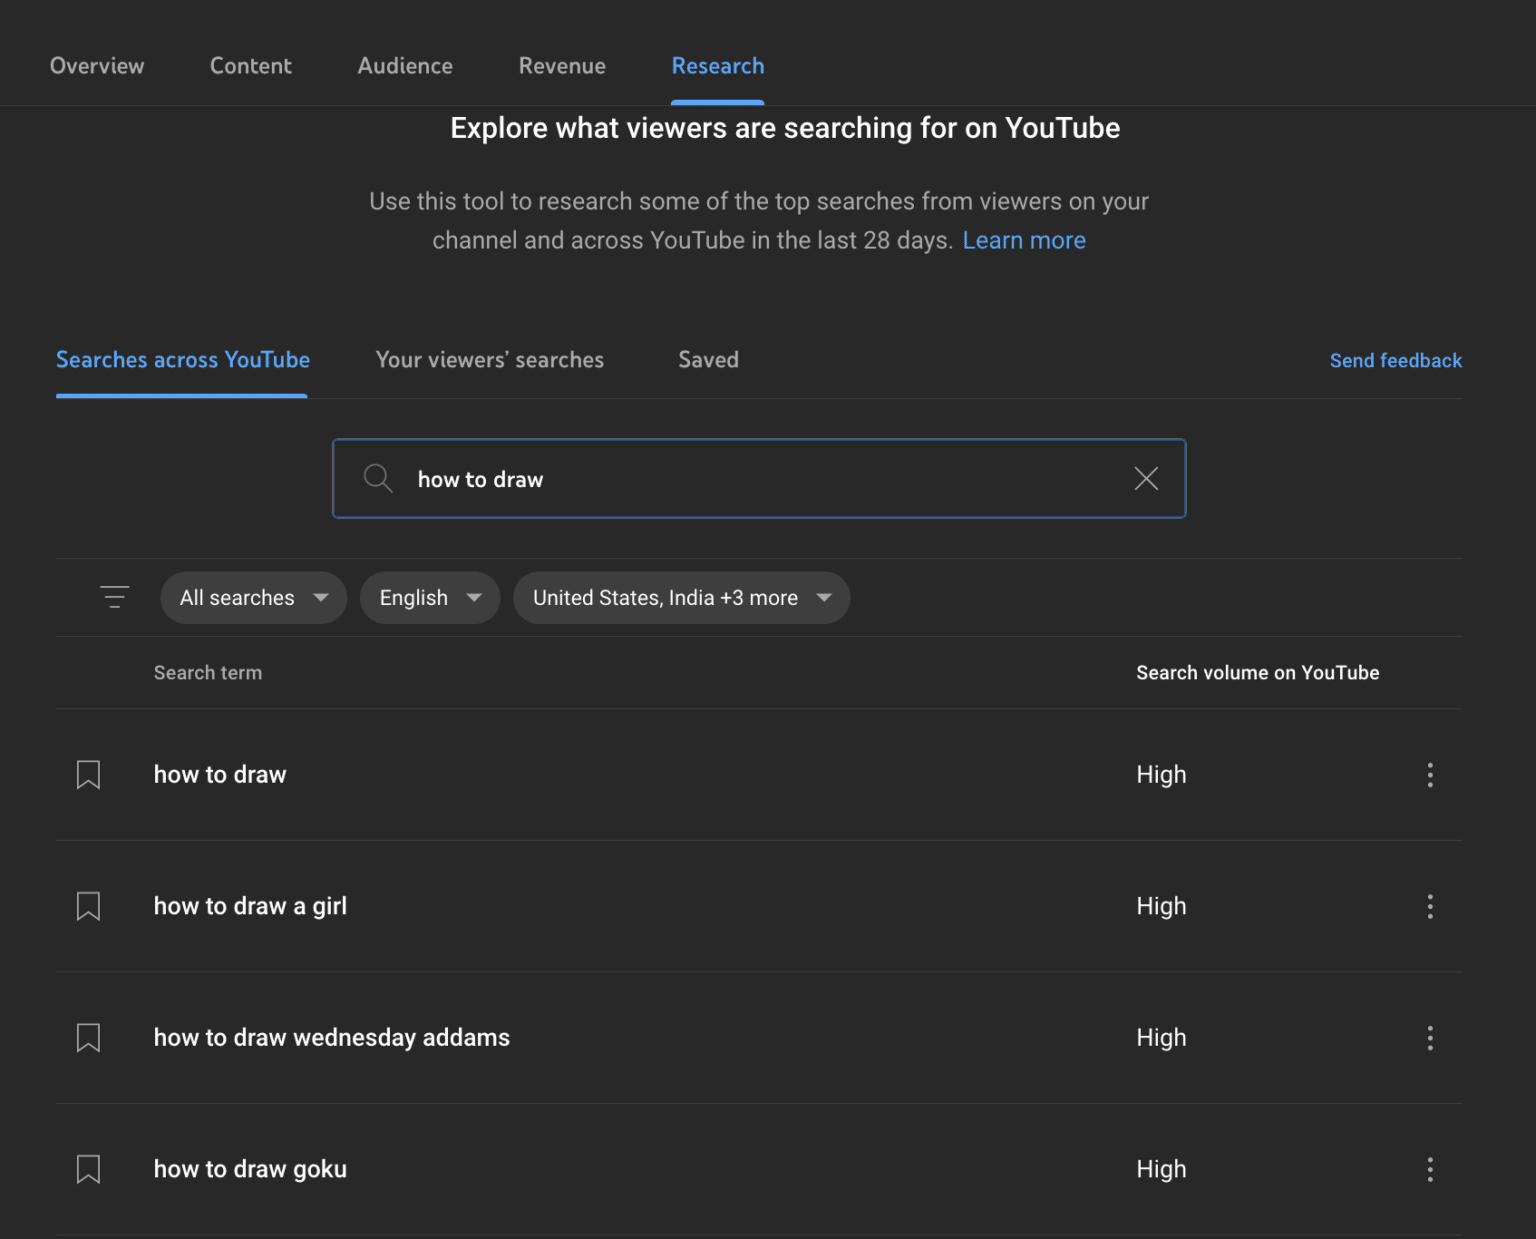Image resolution: width=1536 pixels, height=1239 pixels.
Task: Open the three-dot menu for 'how to draw goku'
Action: [x=1430, y=1169]
